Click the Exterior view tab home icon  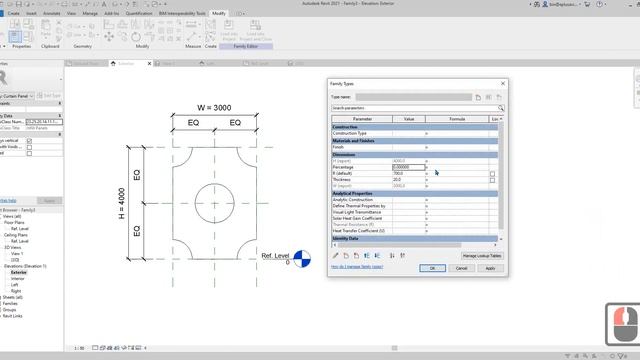pos(113,63)
